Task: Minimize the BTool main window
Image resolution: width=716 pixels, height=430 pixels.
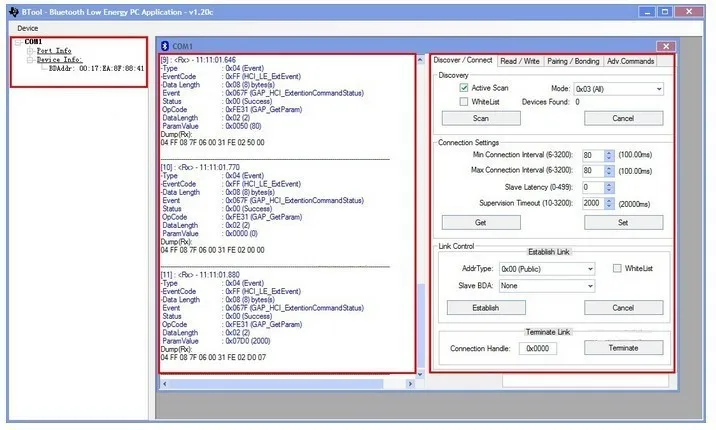Action: coord(647,12)
